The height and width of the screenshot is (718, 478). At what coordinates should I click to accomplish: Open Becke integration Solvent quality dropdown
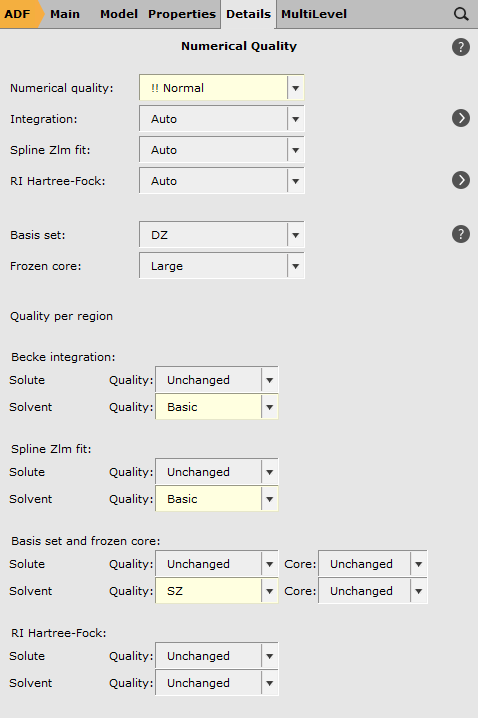217,407
